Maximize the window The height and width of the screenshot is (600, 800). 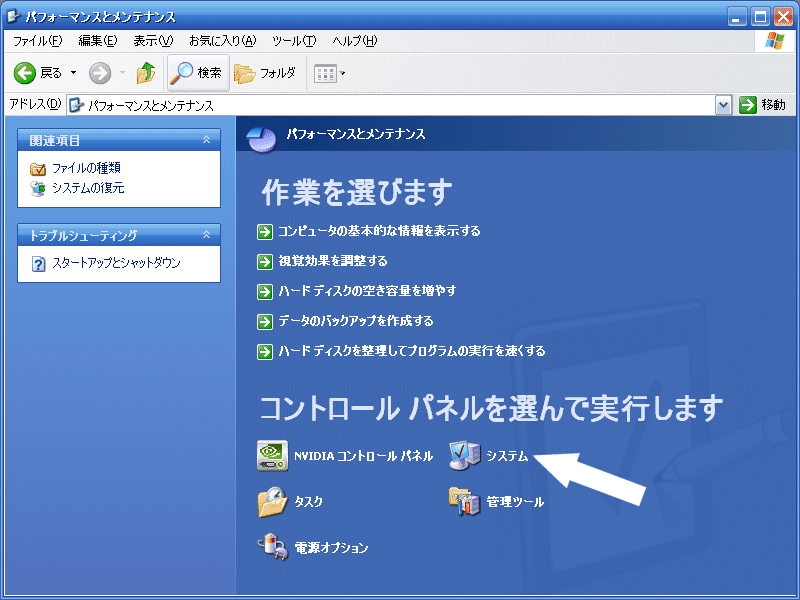760,17
